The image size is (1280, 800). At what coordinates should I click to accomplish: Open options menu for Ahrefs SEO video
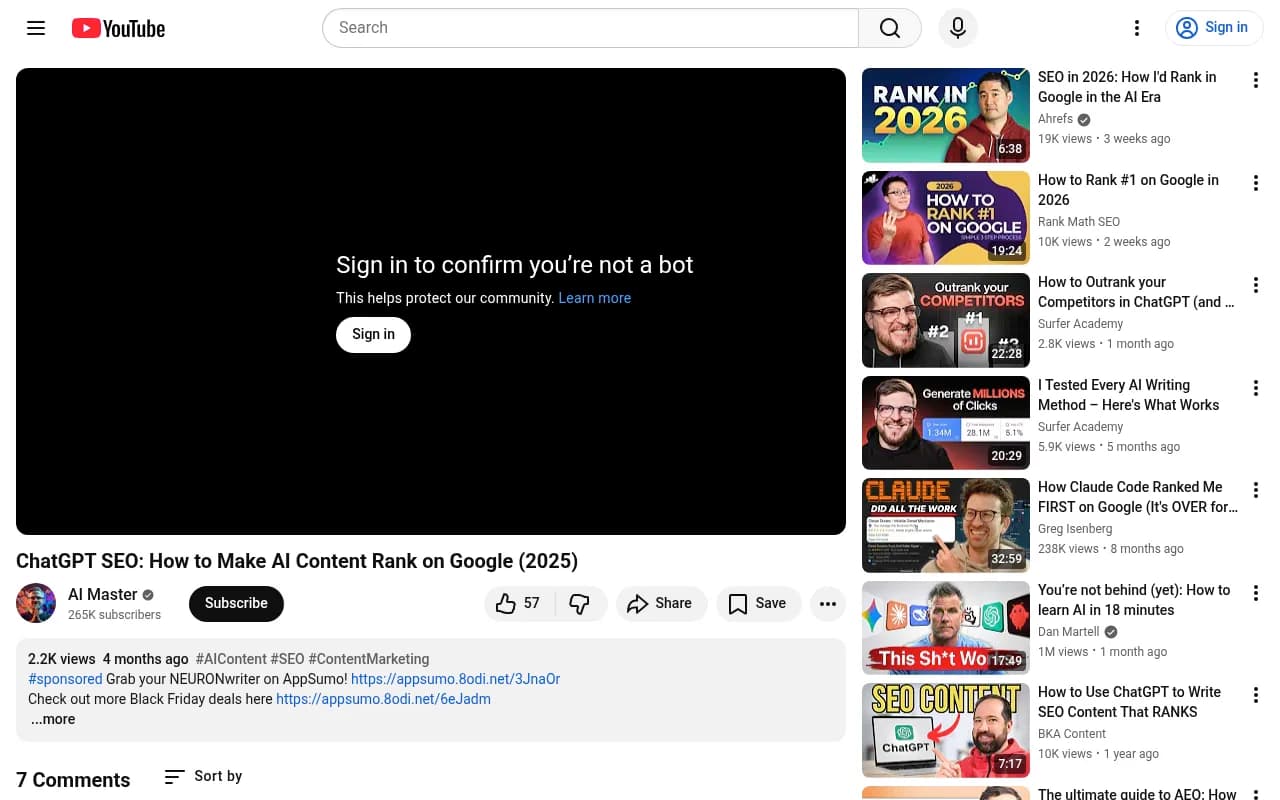coord(1255,81)
